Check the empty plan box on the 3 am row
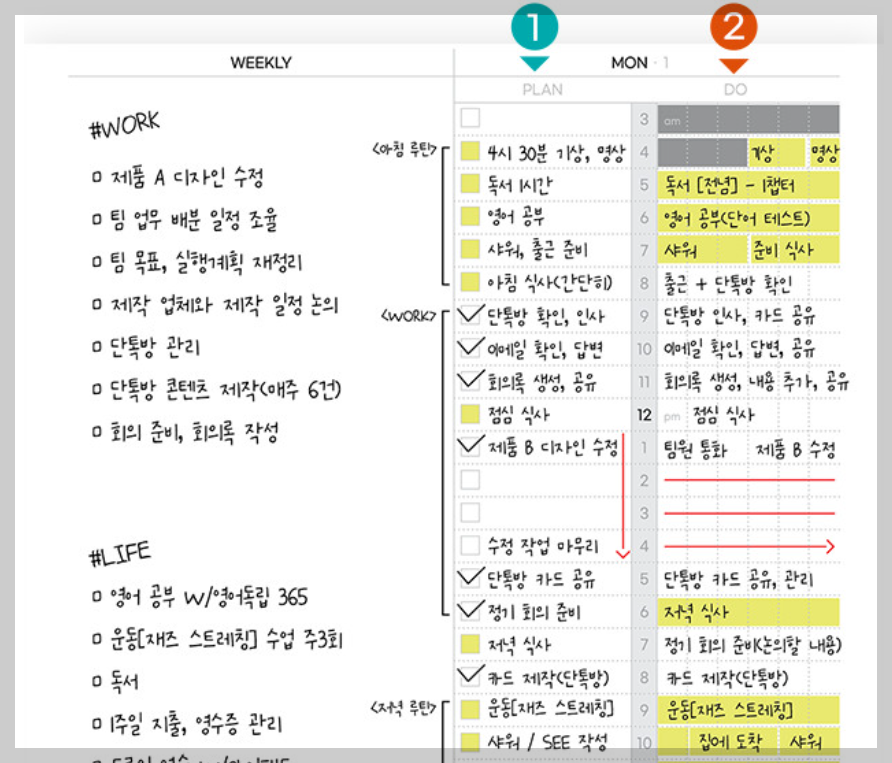 tap(470, 118)
